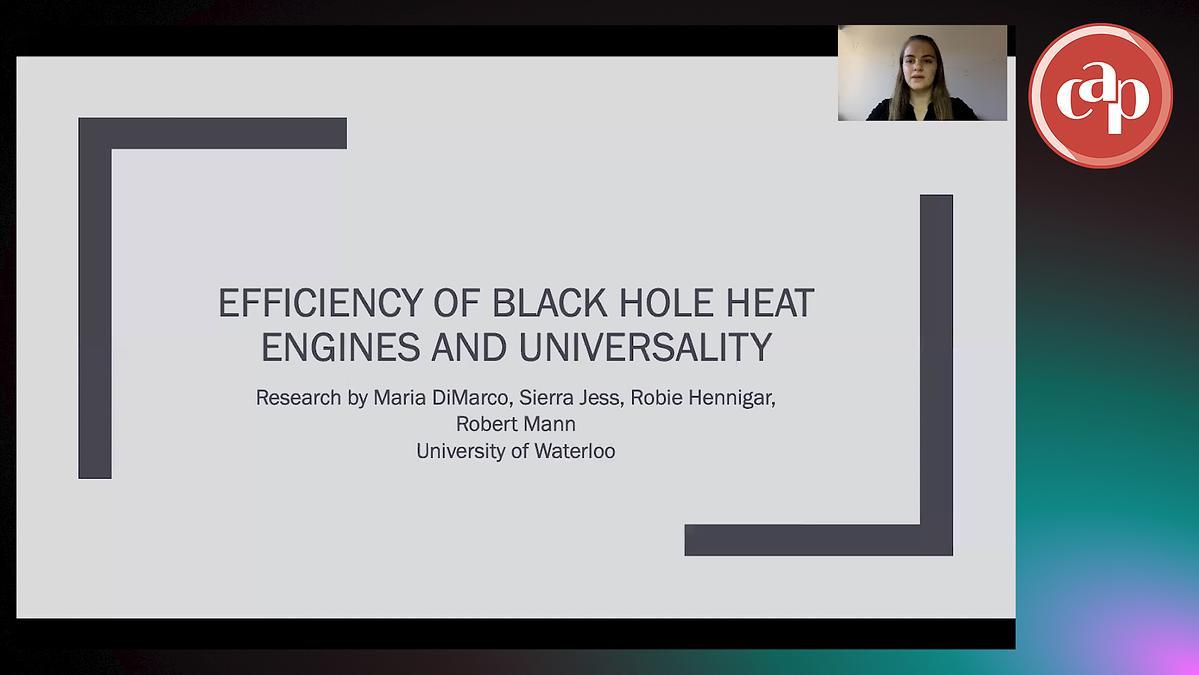1199x675 pixels.
Task: Click the name 'Sierra Jess'
Action: click(x=572, y=398)
